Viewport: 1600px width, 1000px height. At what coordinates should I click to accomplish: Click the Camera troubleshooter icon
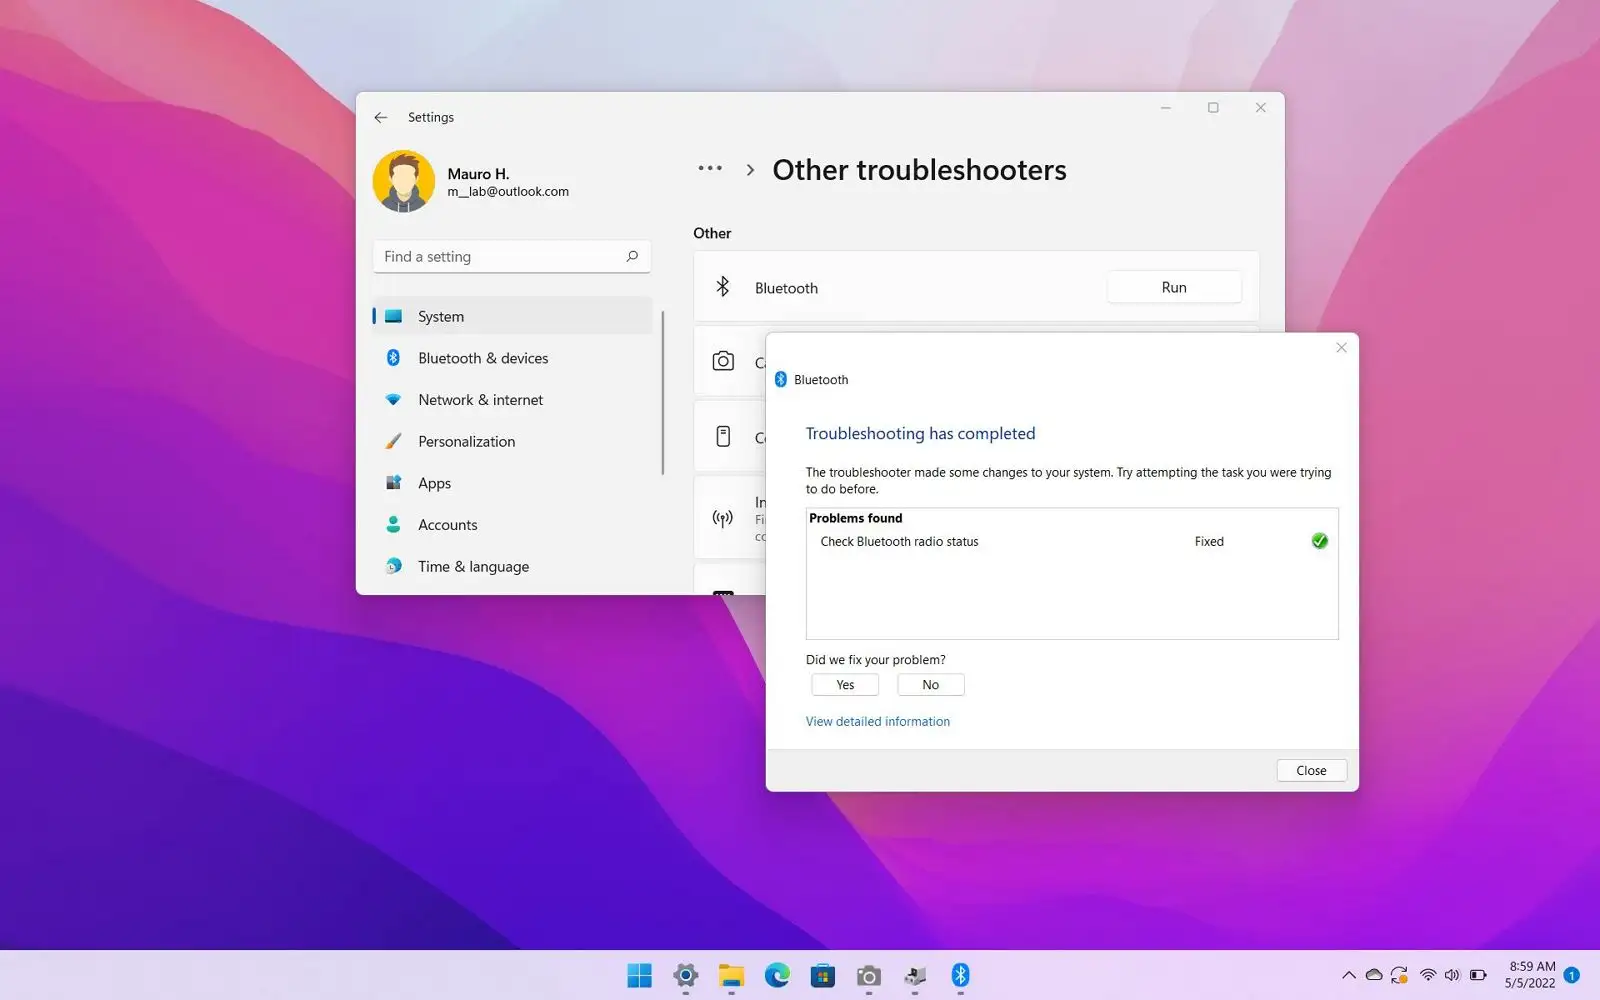tap(723, 361)
